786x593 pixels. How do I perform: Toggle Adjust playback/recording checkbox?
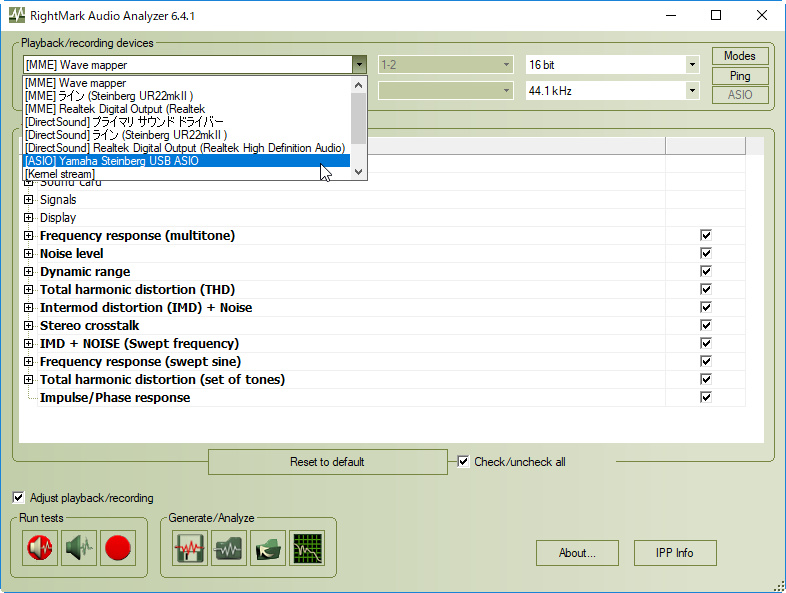coord(18,498)
